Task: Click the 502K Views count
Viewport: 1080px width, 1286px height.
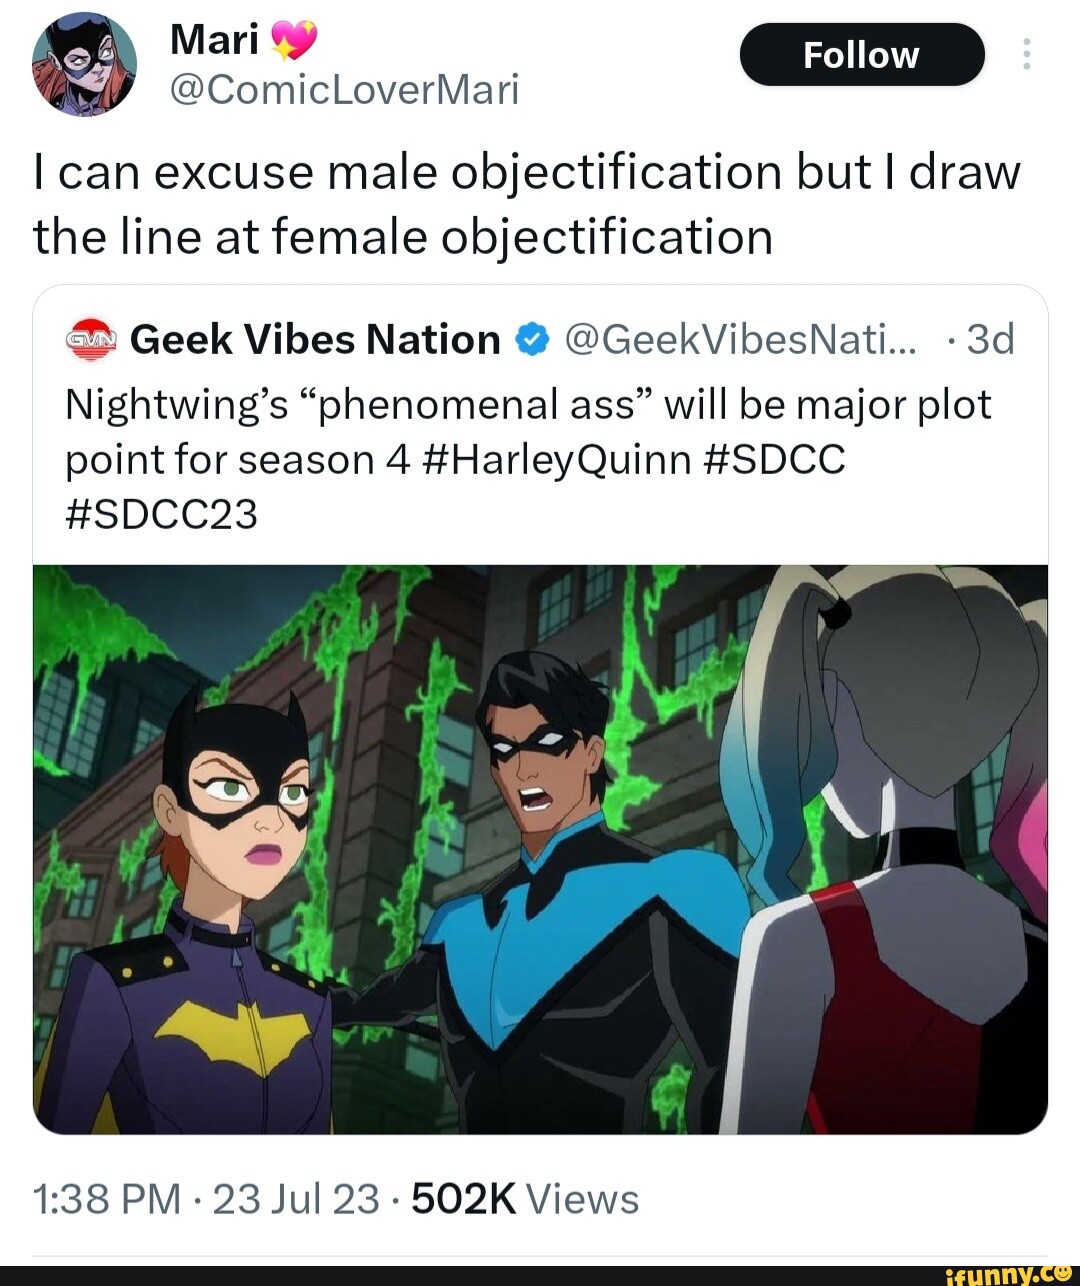Action: [525, 1198]
